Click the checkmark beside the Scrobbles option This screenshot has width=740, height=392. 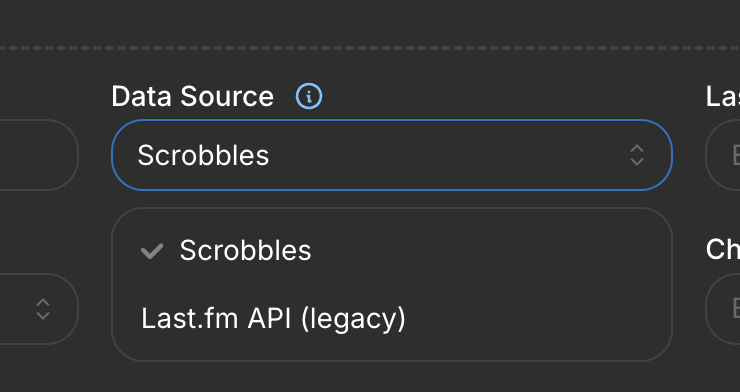tap(152, 251)
